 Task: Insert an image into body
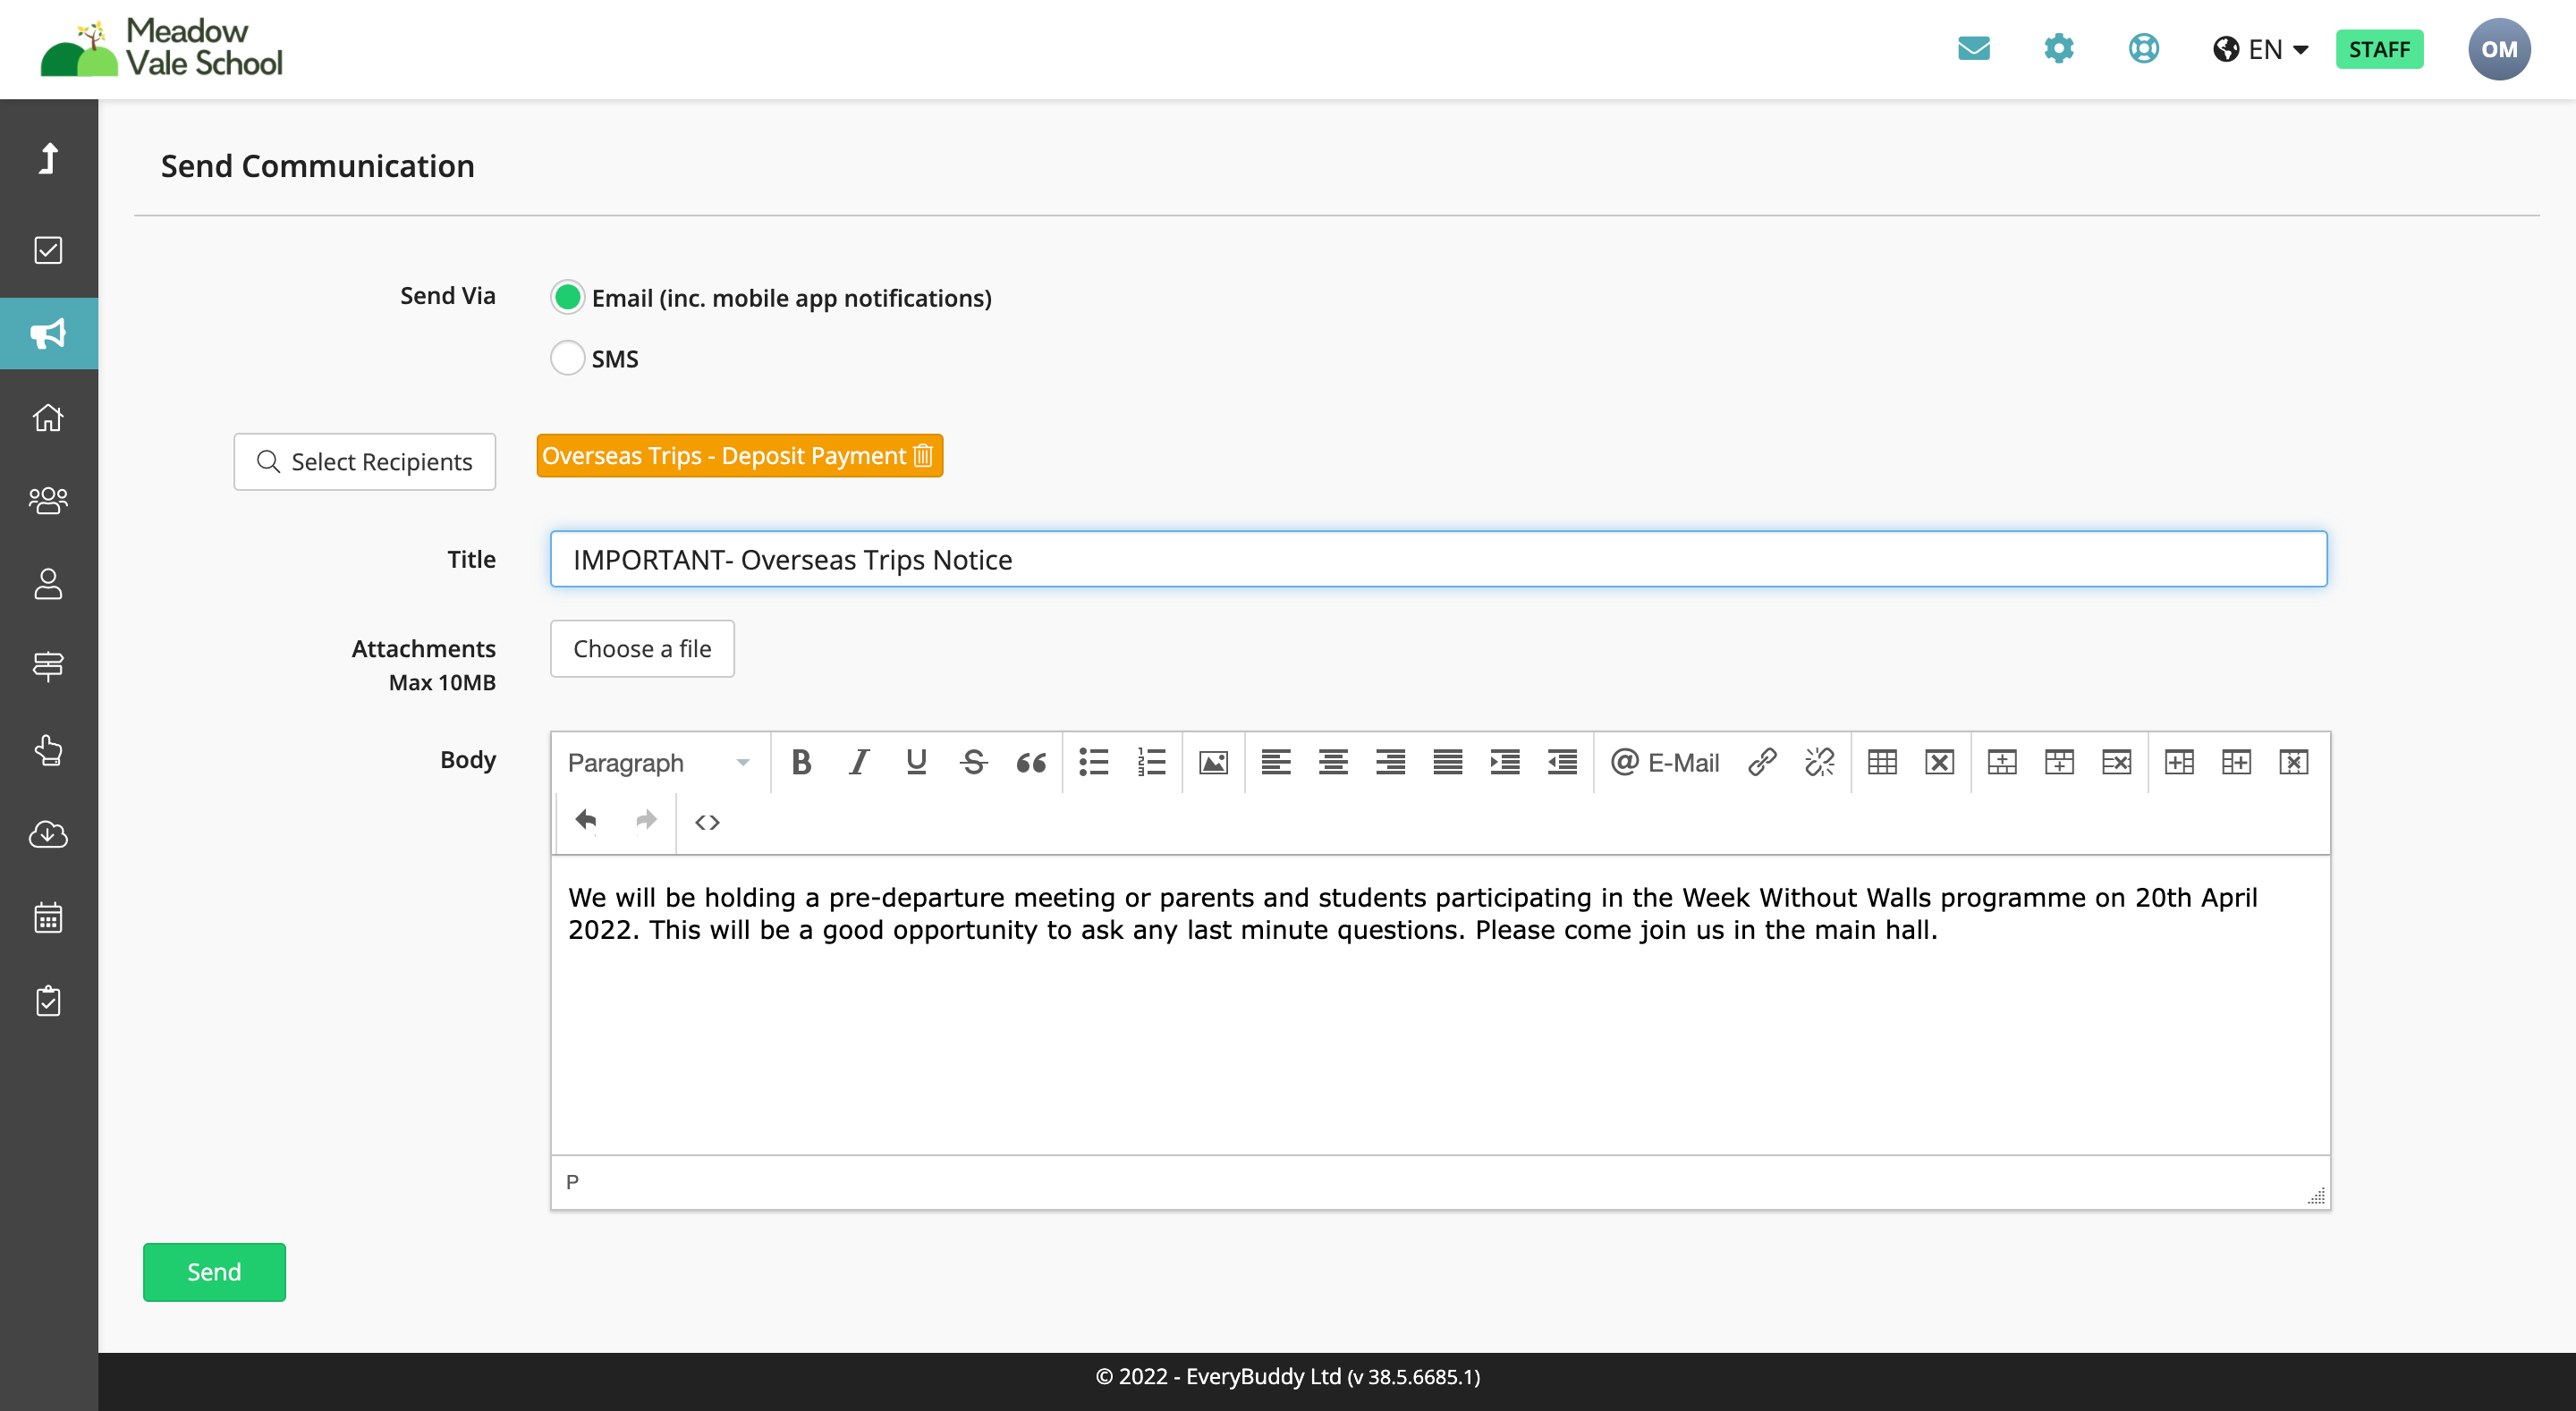[1213, 763]
